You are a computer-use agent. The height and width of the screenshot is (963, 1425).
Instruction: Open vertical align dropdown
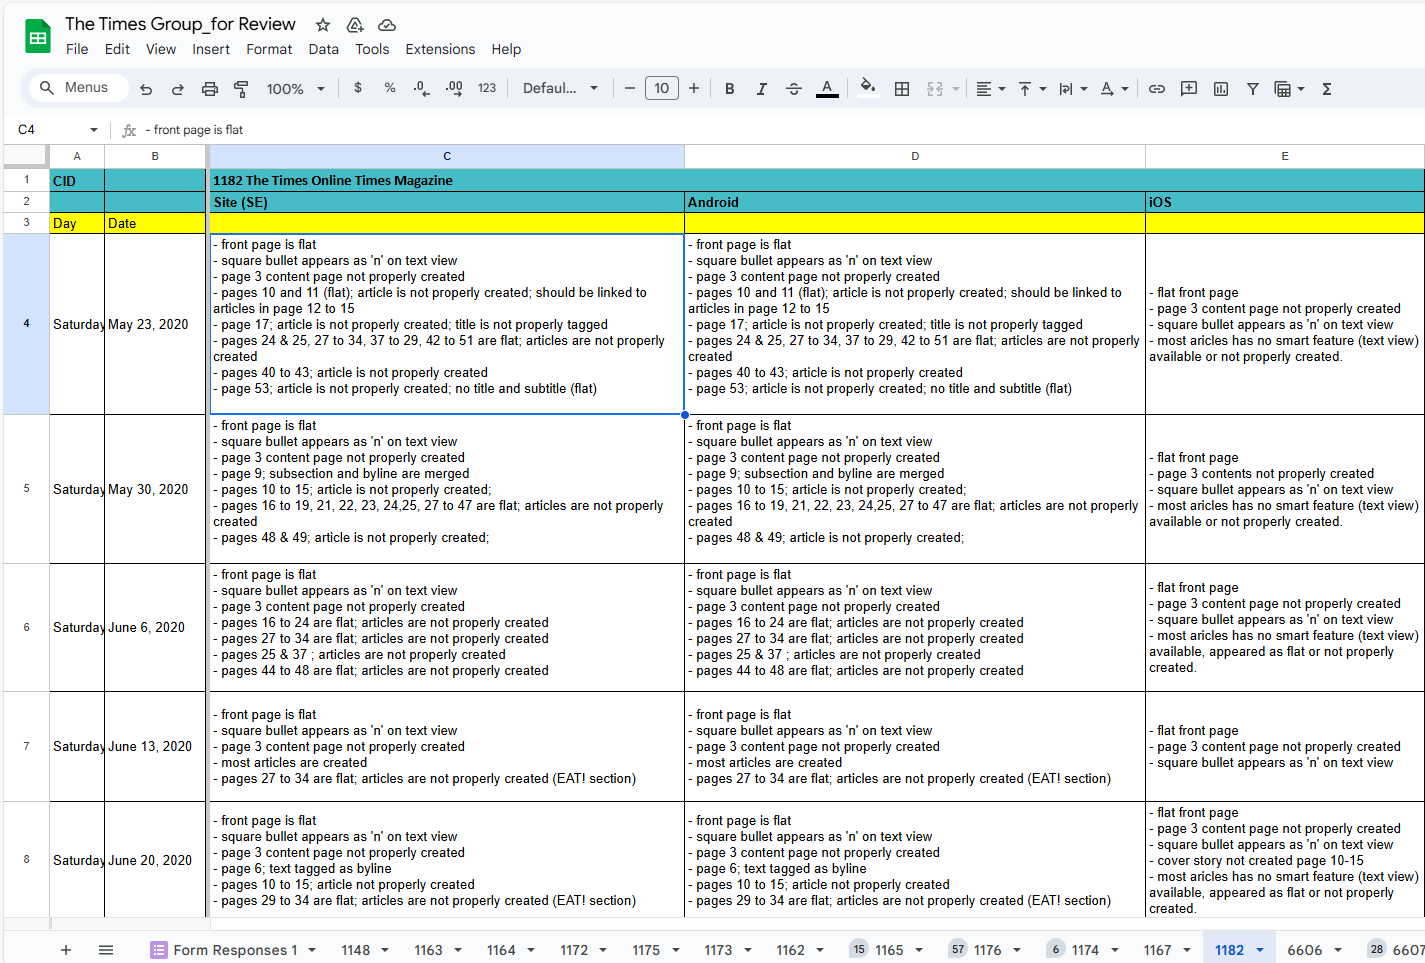(1032, 89)
